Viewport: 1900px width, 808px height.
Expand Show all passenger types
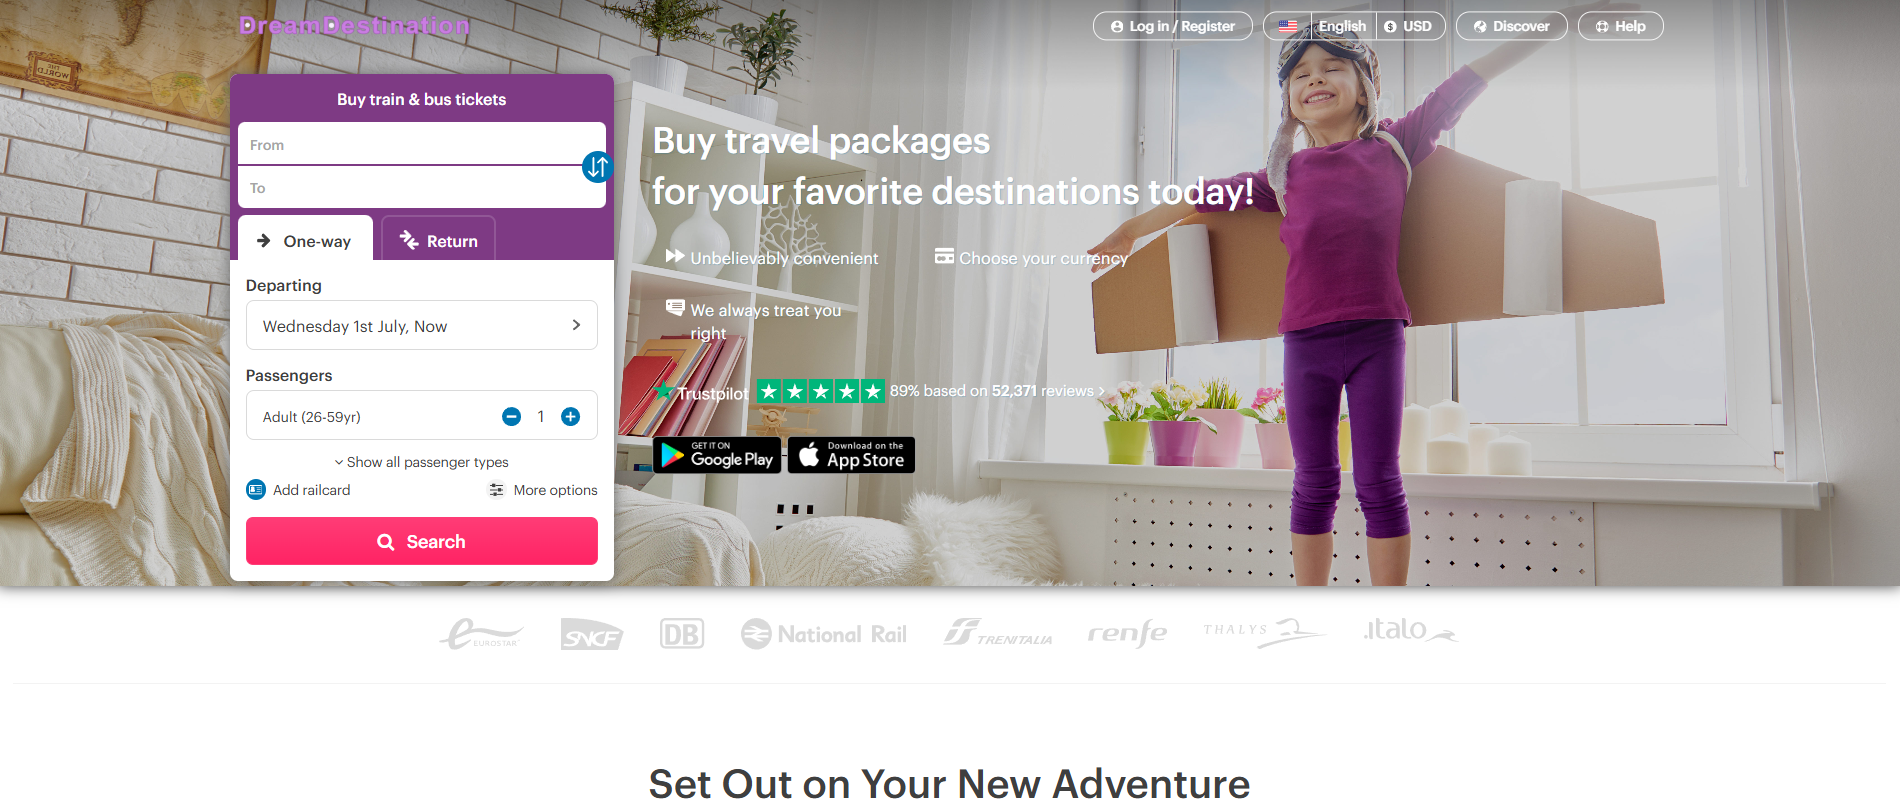pyautogui.click(x=421, y=462)
